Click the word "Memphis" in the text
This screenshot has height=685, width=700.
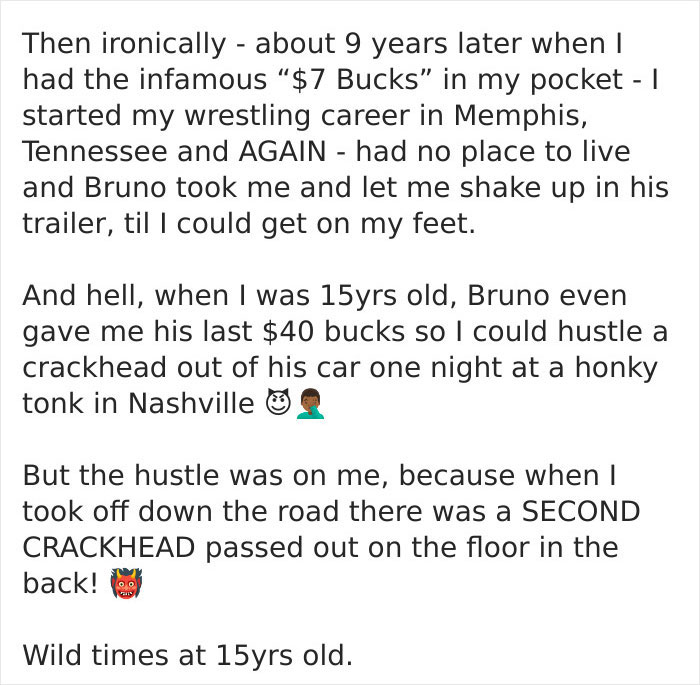click(x=521, y=115)
